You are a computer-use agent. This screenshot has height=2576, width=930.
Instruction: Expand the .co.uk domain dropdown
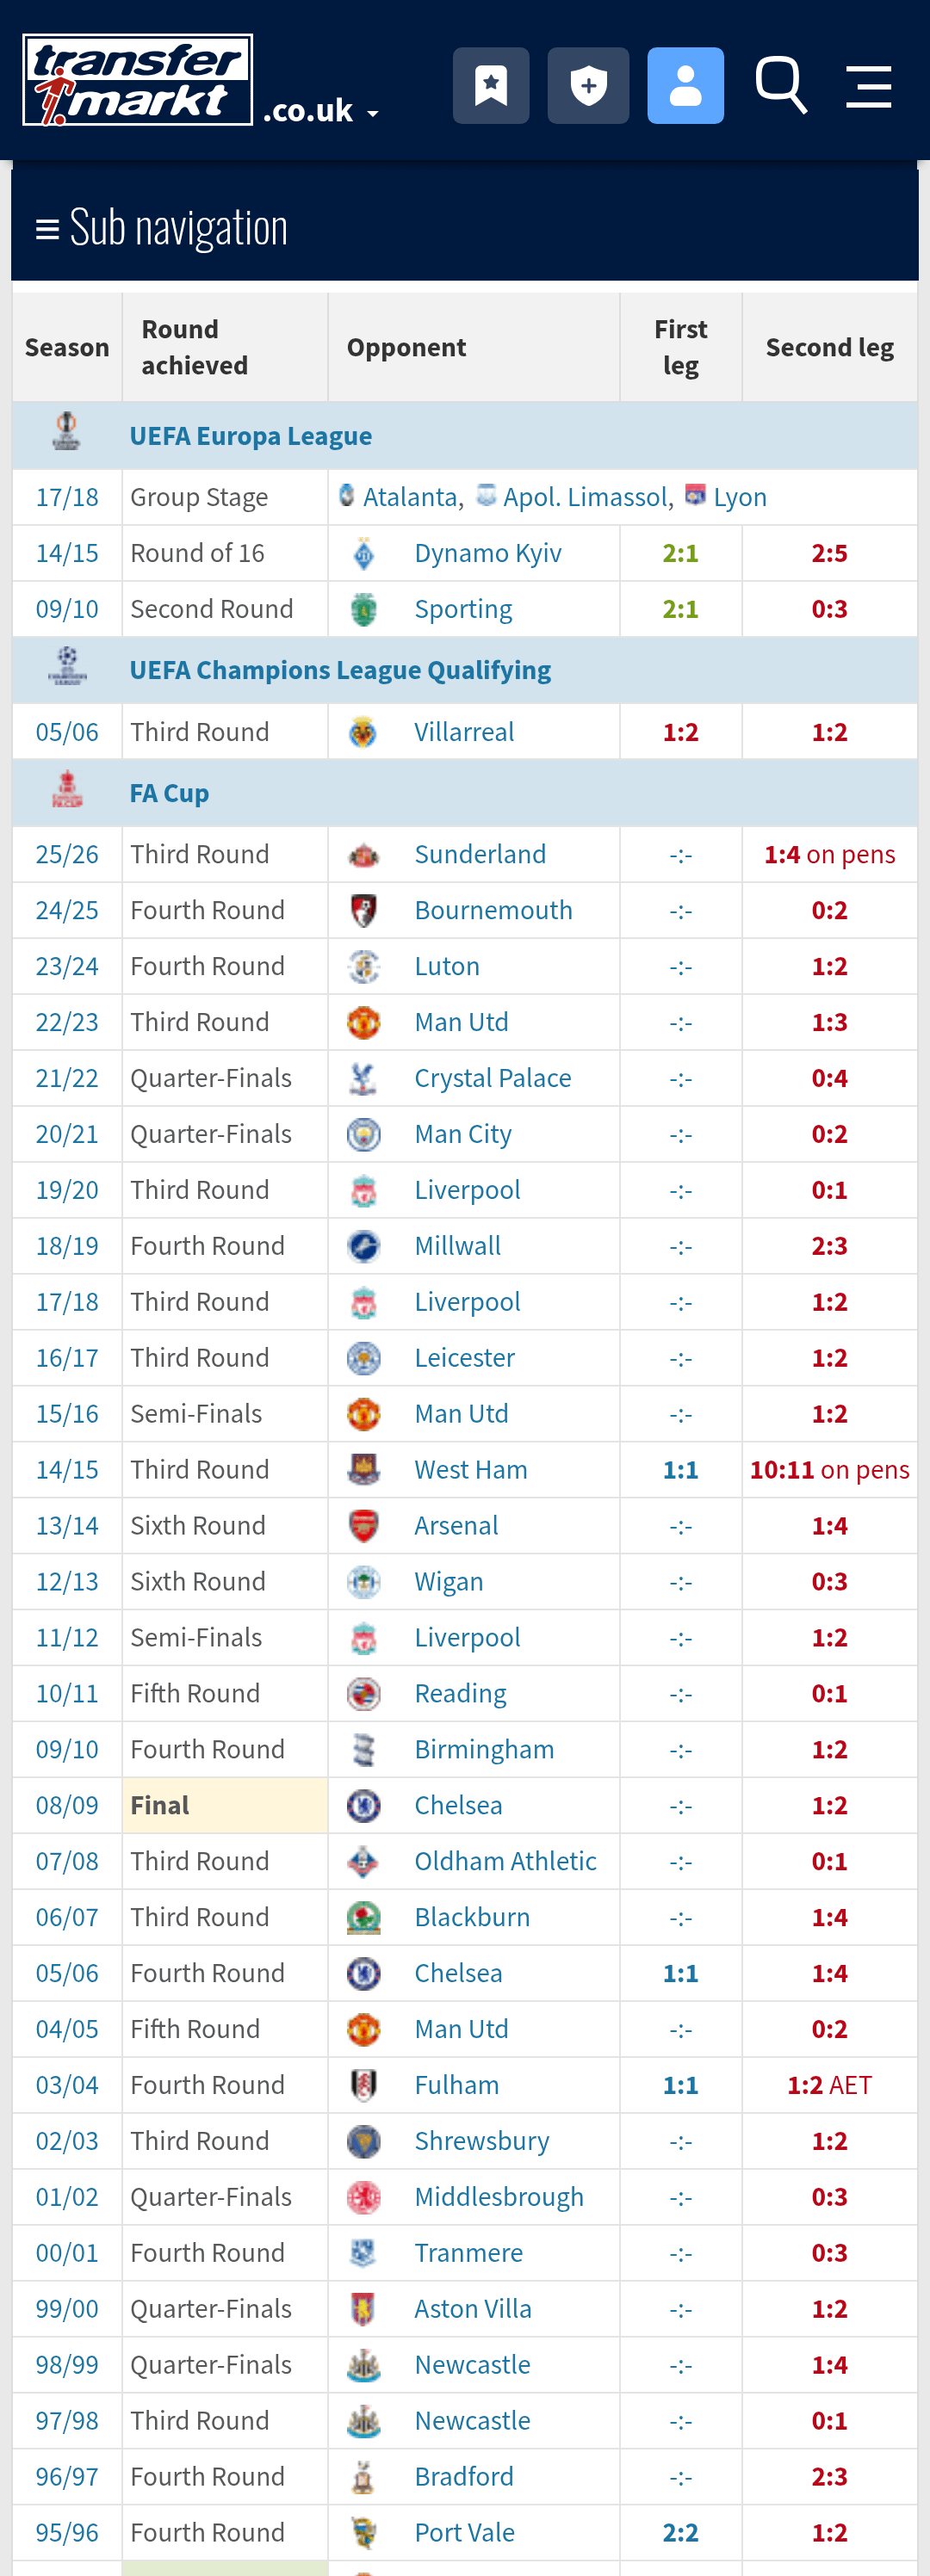click(x=321, y=111)
